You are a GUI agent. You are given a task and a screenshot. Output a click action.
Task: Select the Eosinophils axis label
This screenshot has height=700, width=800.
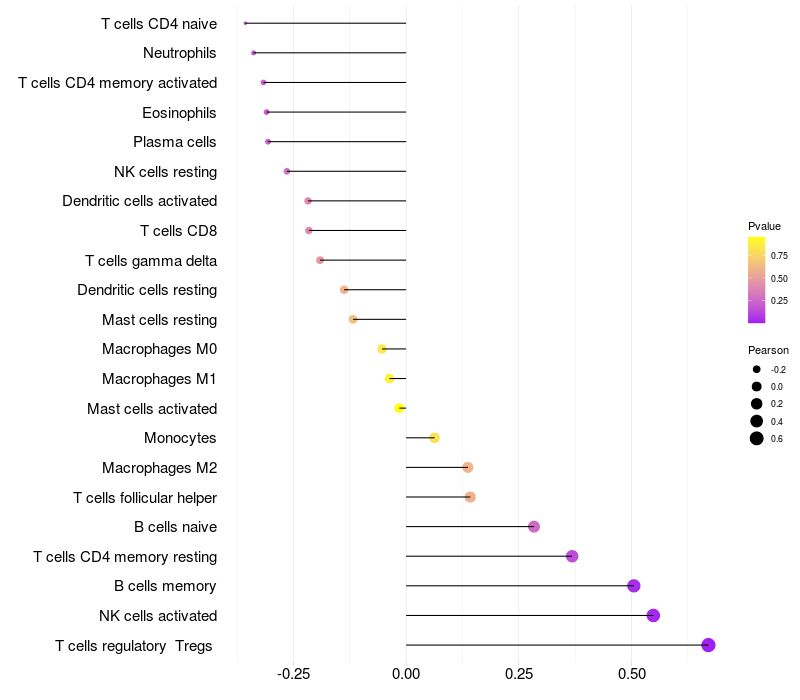[179, 113]
